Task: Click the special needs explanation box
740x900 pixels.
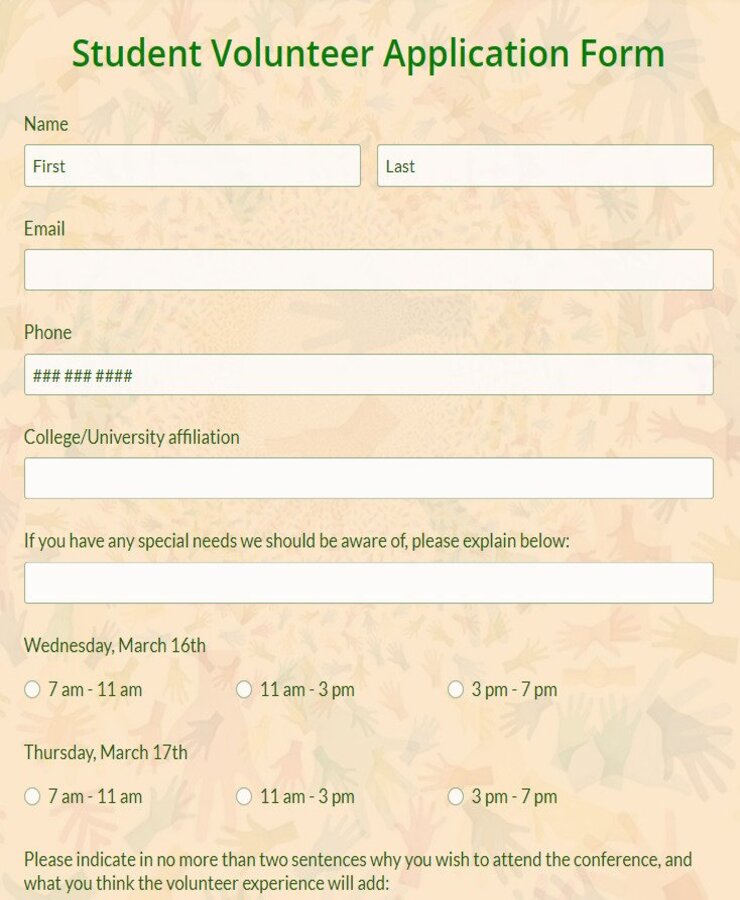Action: [369, 583]
